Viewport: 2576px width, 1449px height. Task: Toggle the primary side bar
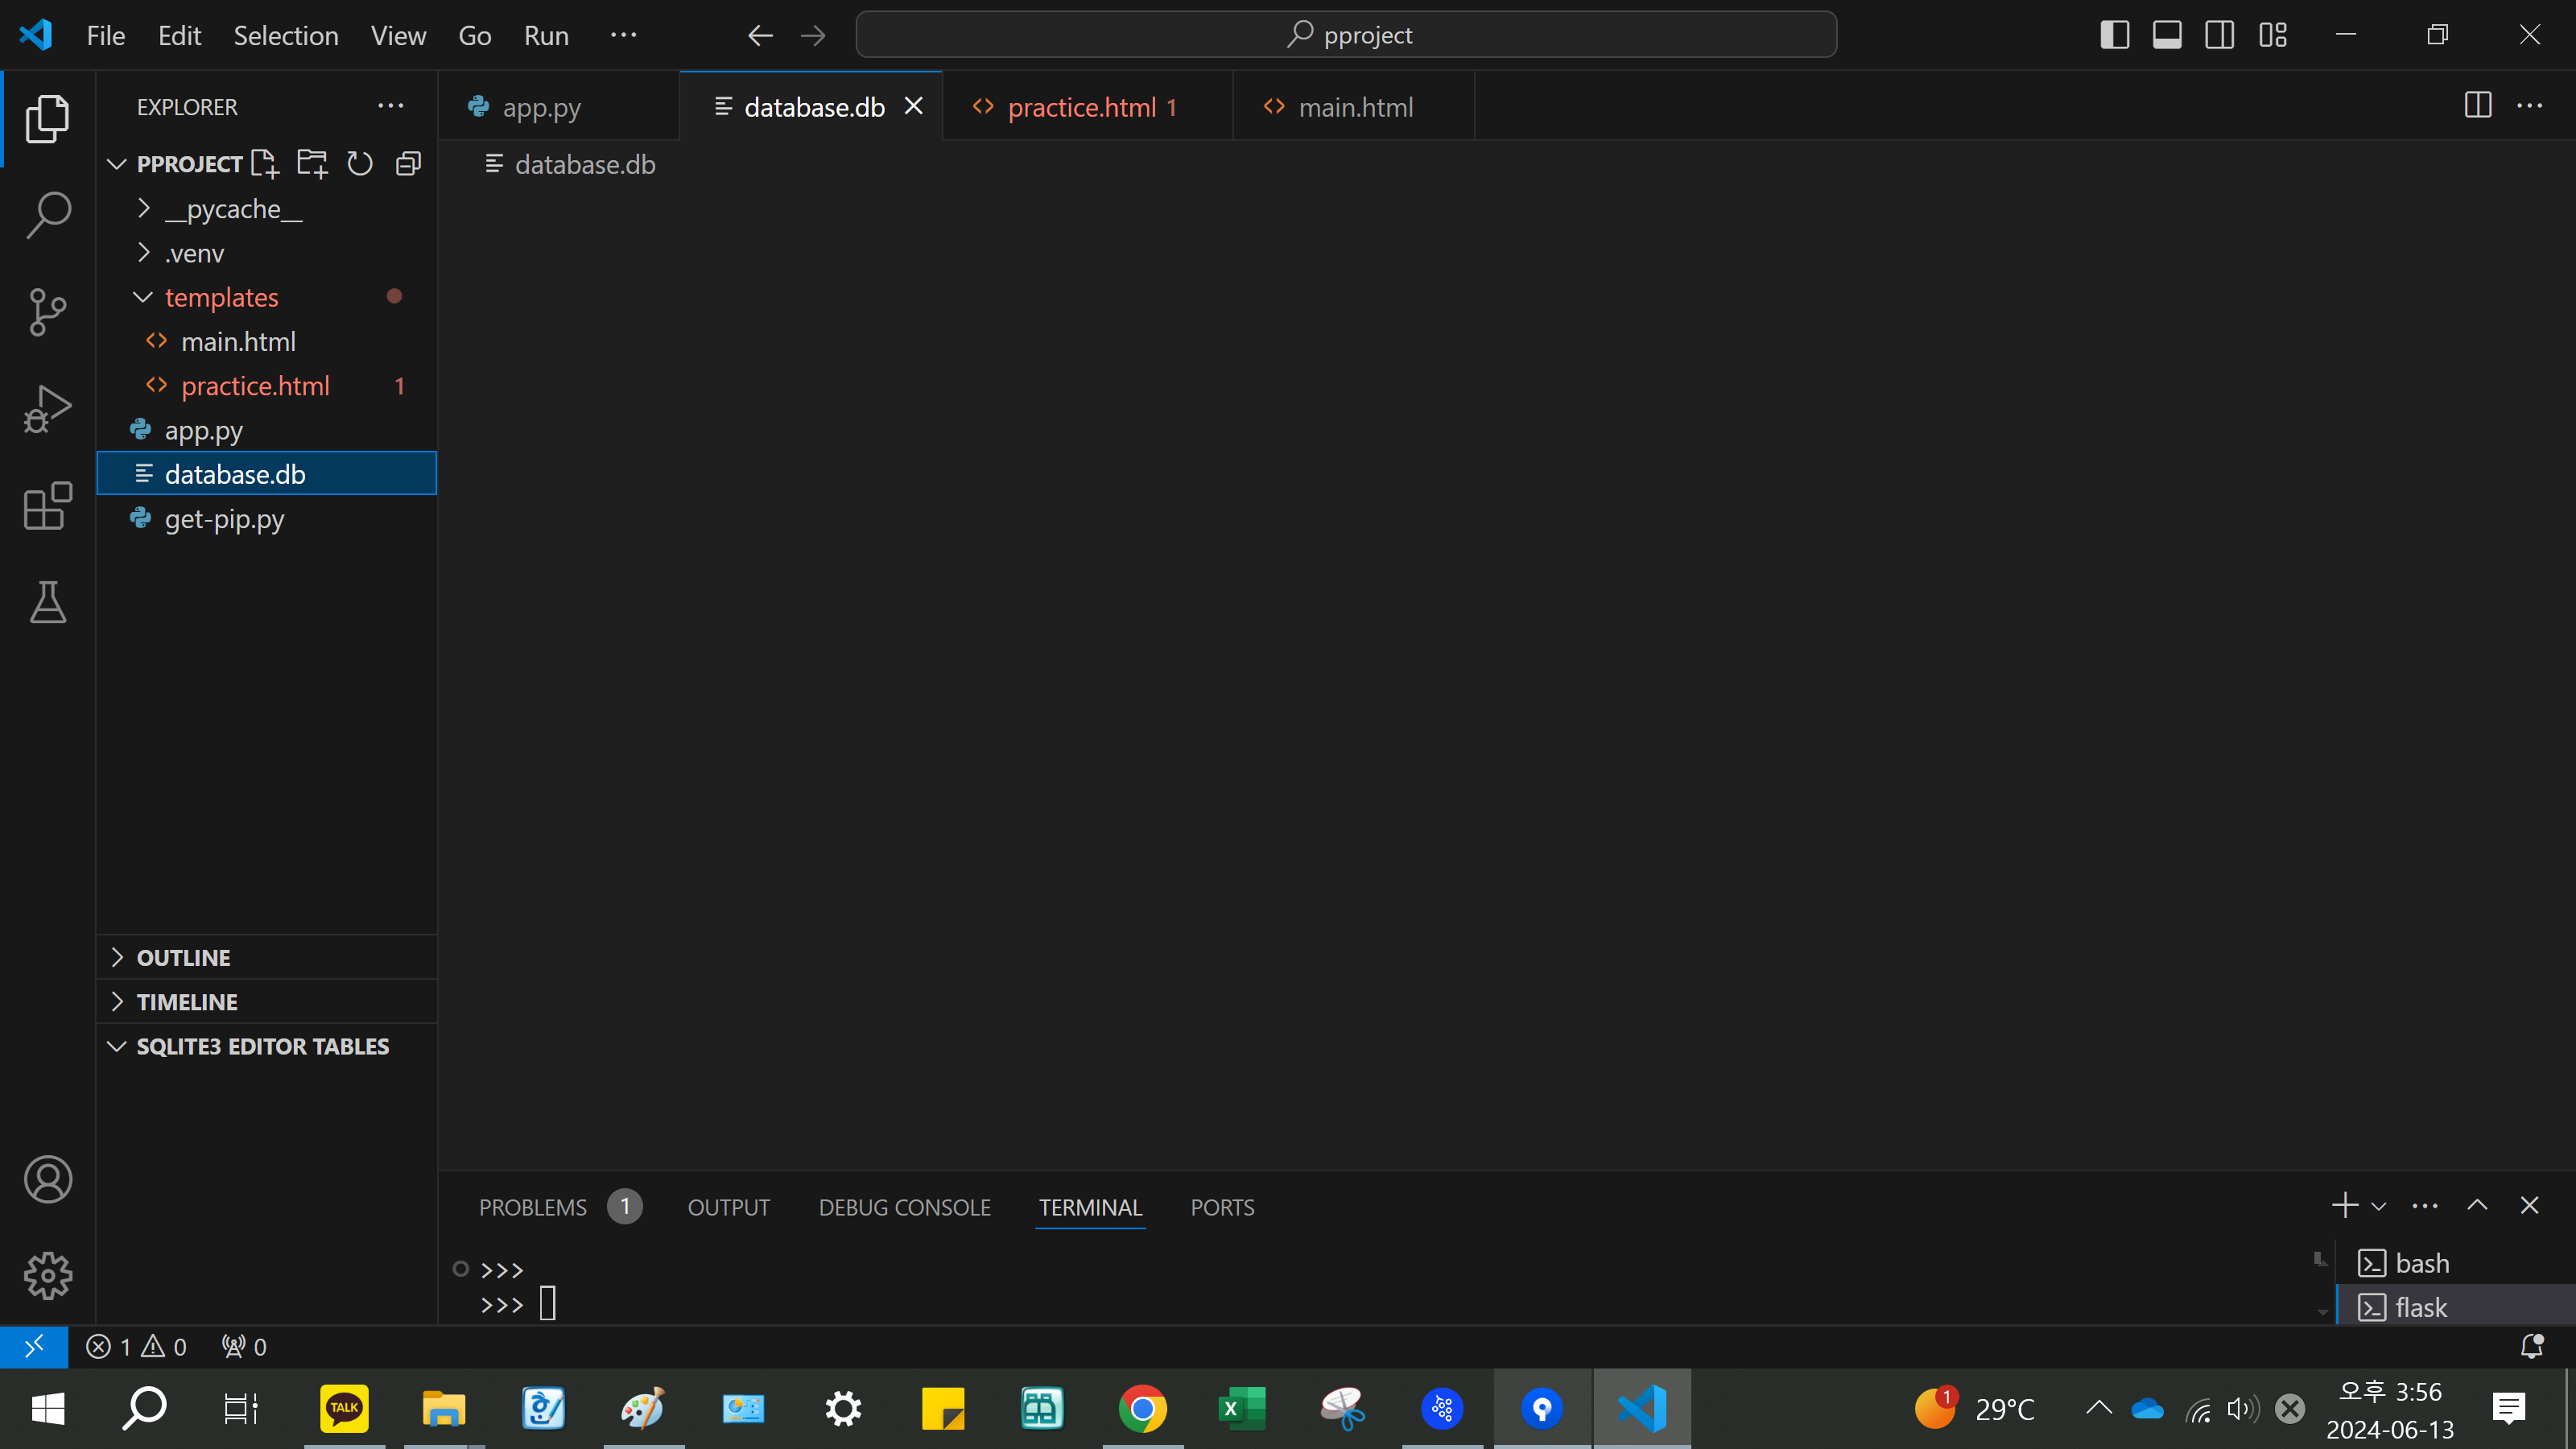click(x=2114, y=35)
